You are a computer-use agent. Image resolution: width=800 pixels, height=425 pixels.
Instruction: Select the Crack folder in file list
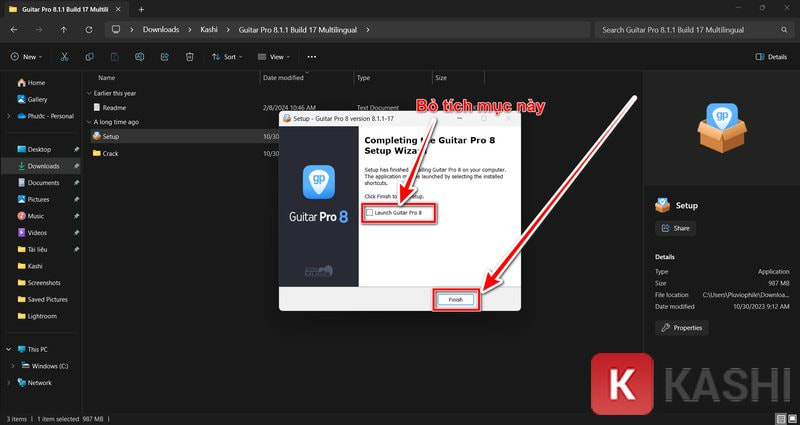coord(110,153)
